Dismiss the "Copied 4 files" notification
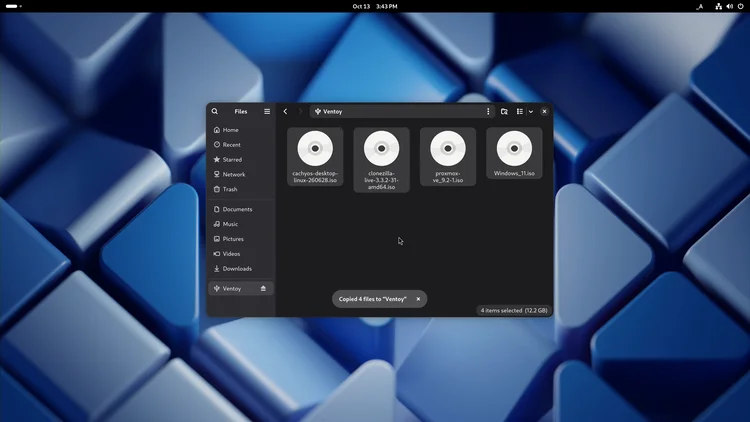This screenshot has height=422, width=750. [418, 299]
